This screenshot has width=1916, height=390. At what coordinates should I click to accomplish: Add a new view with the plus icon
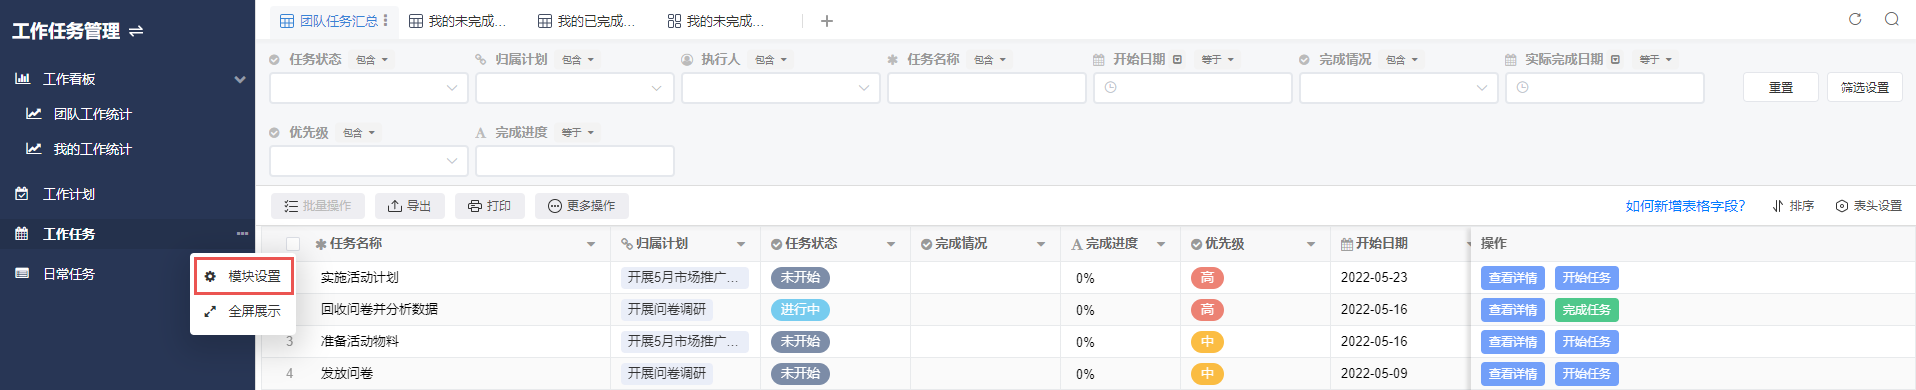827,21
